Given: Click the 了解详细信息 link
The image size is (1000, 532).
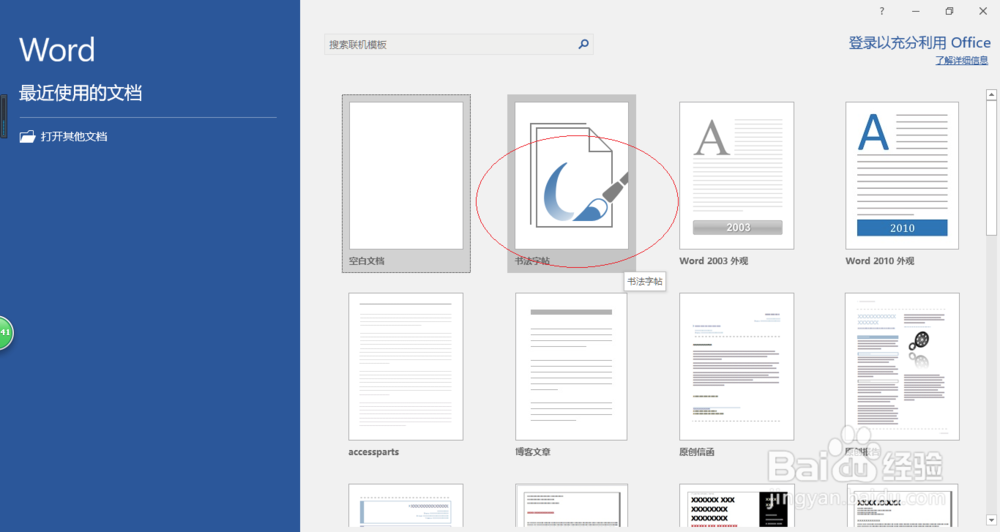Looking at the screenshot, I should [962, 61].
